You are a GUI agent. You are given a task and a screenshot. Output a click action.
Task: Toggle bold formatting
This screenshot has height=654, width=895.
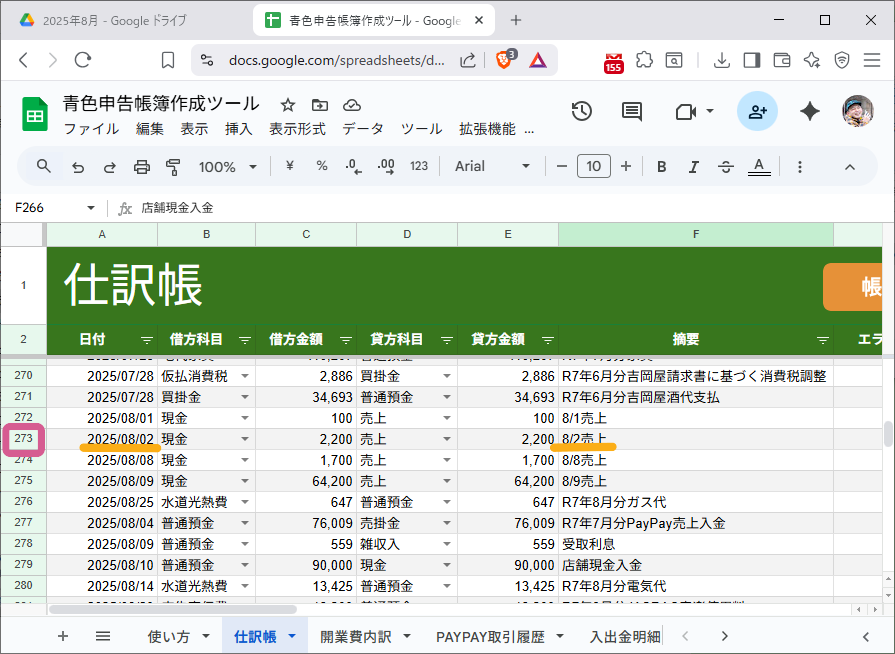pyautogui.click(x=661, y=166)
